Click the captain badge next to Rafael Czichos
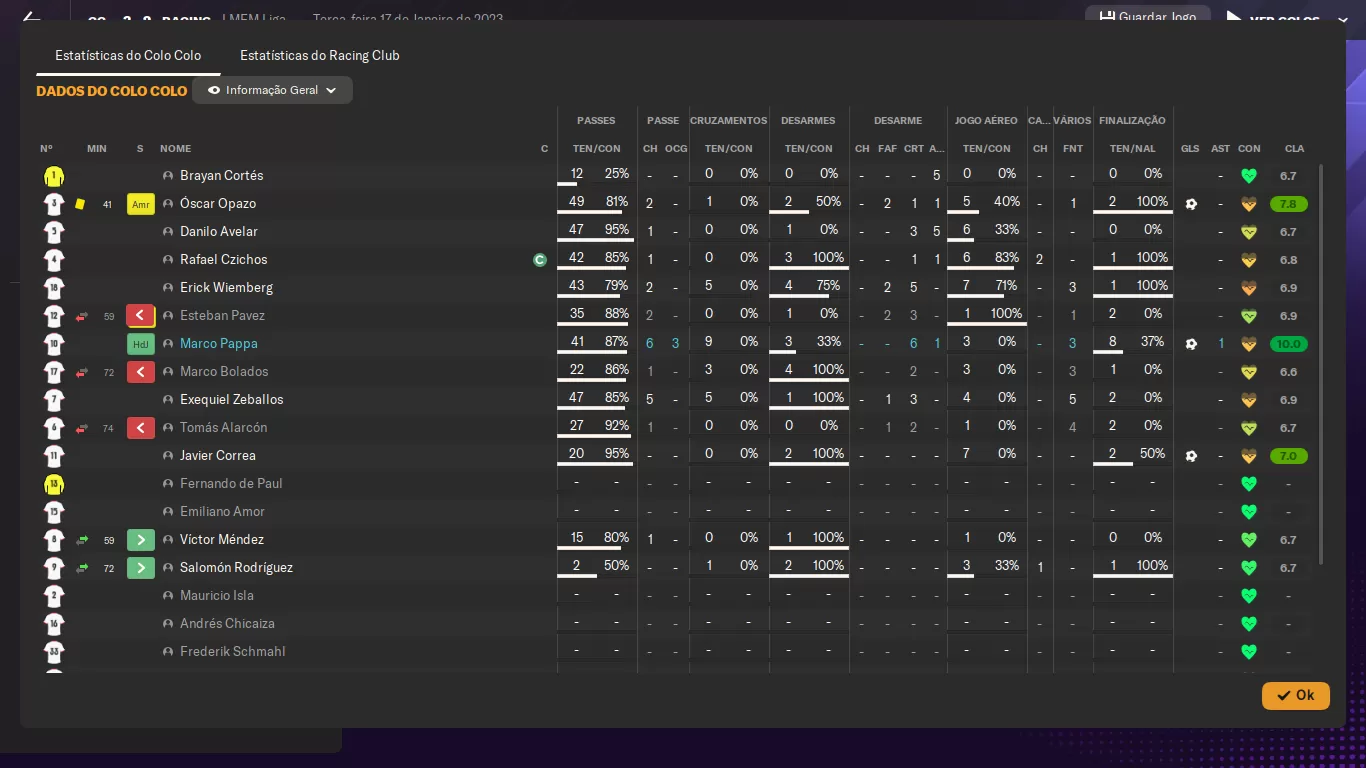 point(540,260)
